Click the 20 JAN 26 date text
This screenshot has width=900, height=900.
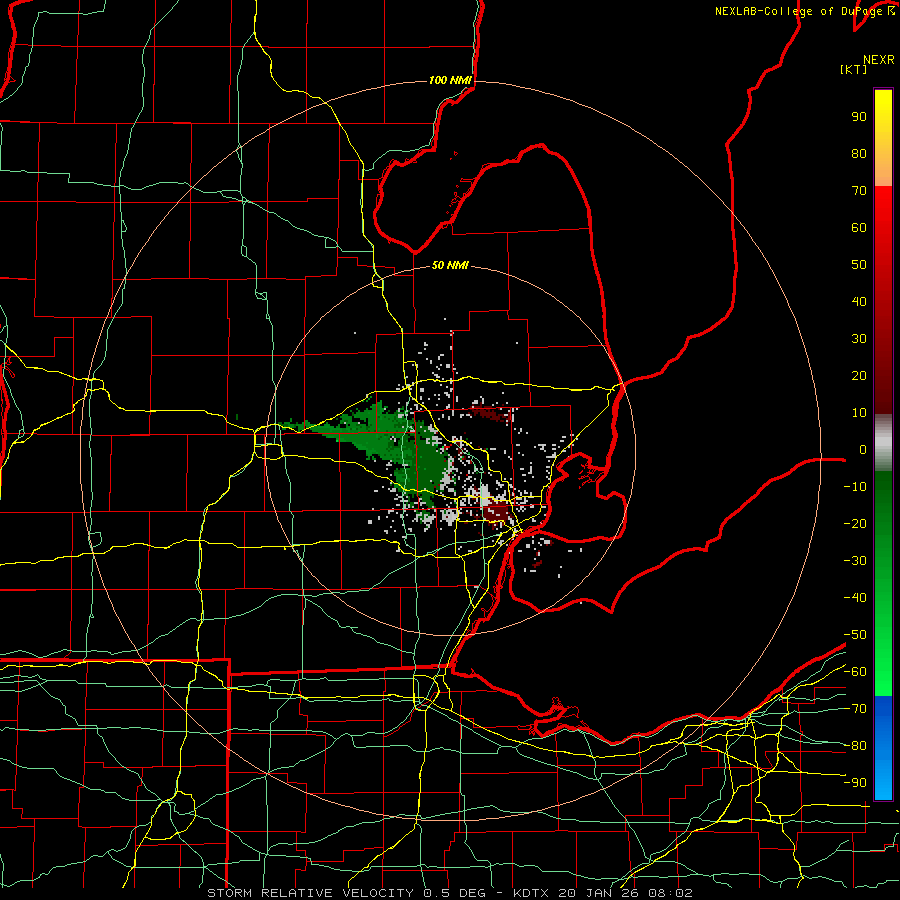(x=598, y=893)
